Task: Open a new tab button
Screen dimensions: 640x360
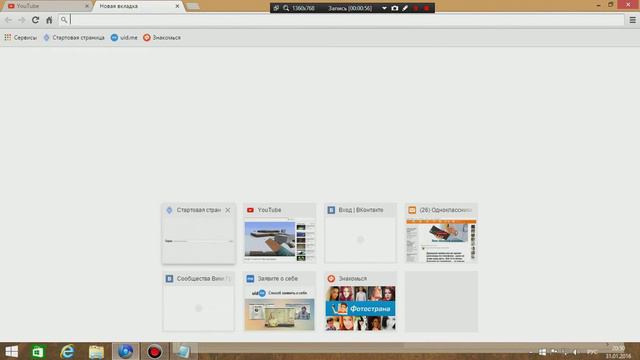Action: pos(193,6)
